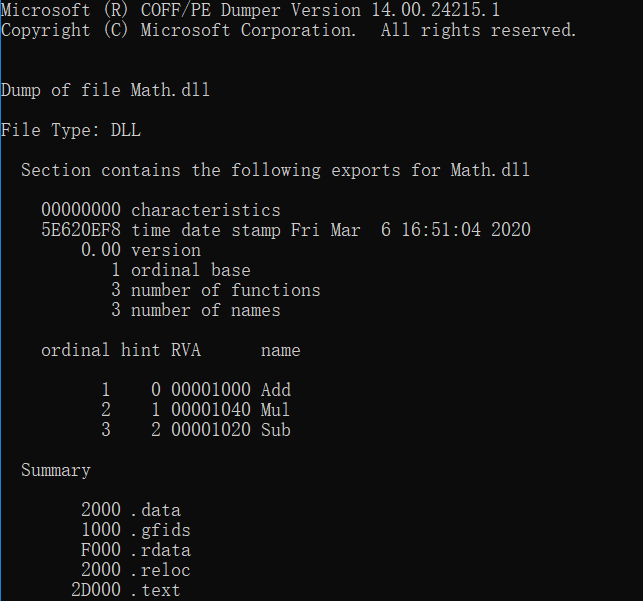This screenshot has width=643, height=601.
Task: Click the '1000 .gfids' section line
Action: (x=136, y=530)
